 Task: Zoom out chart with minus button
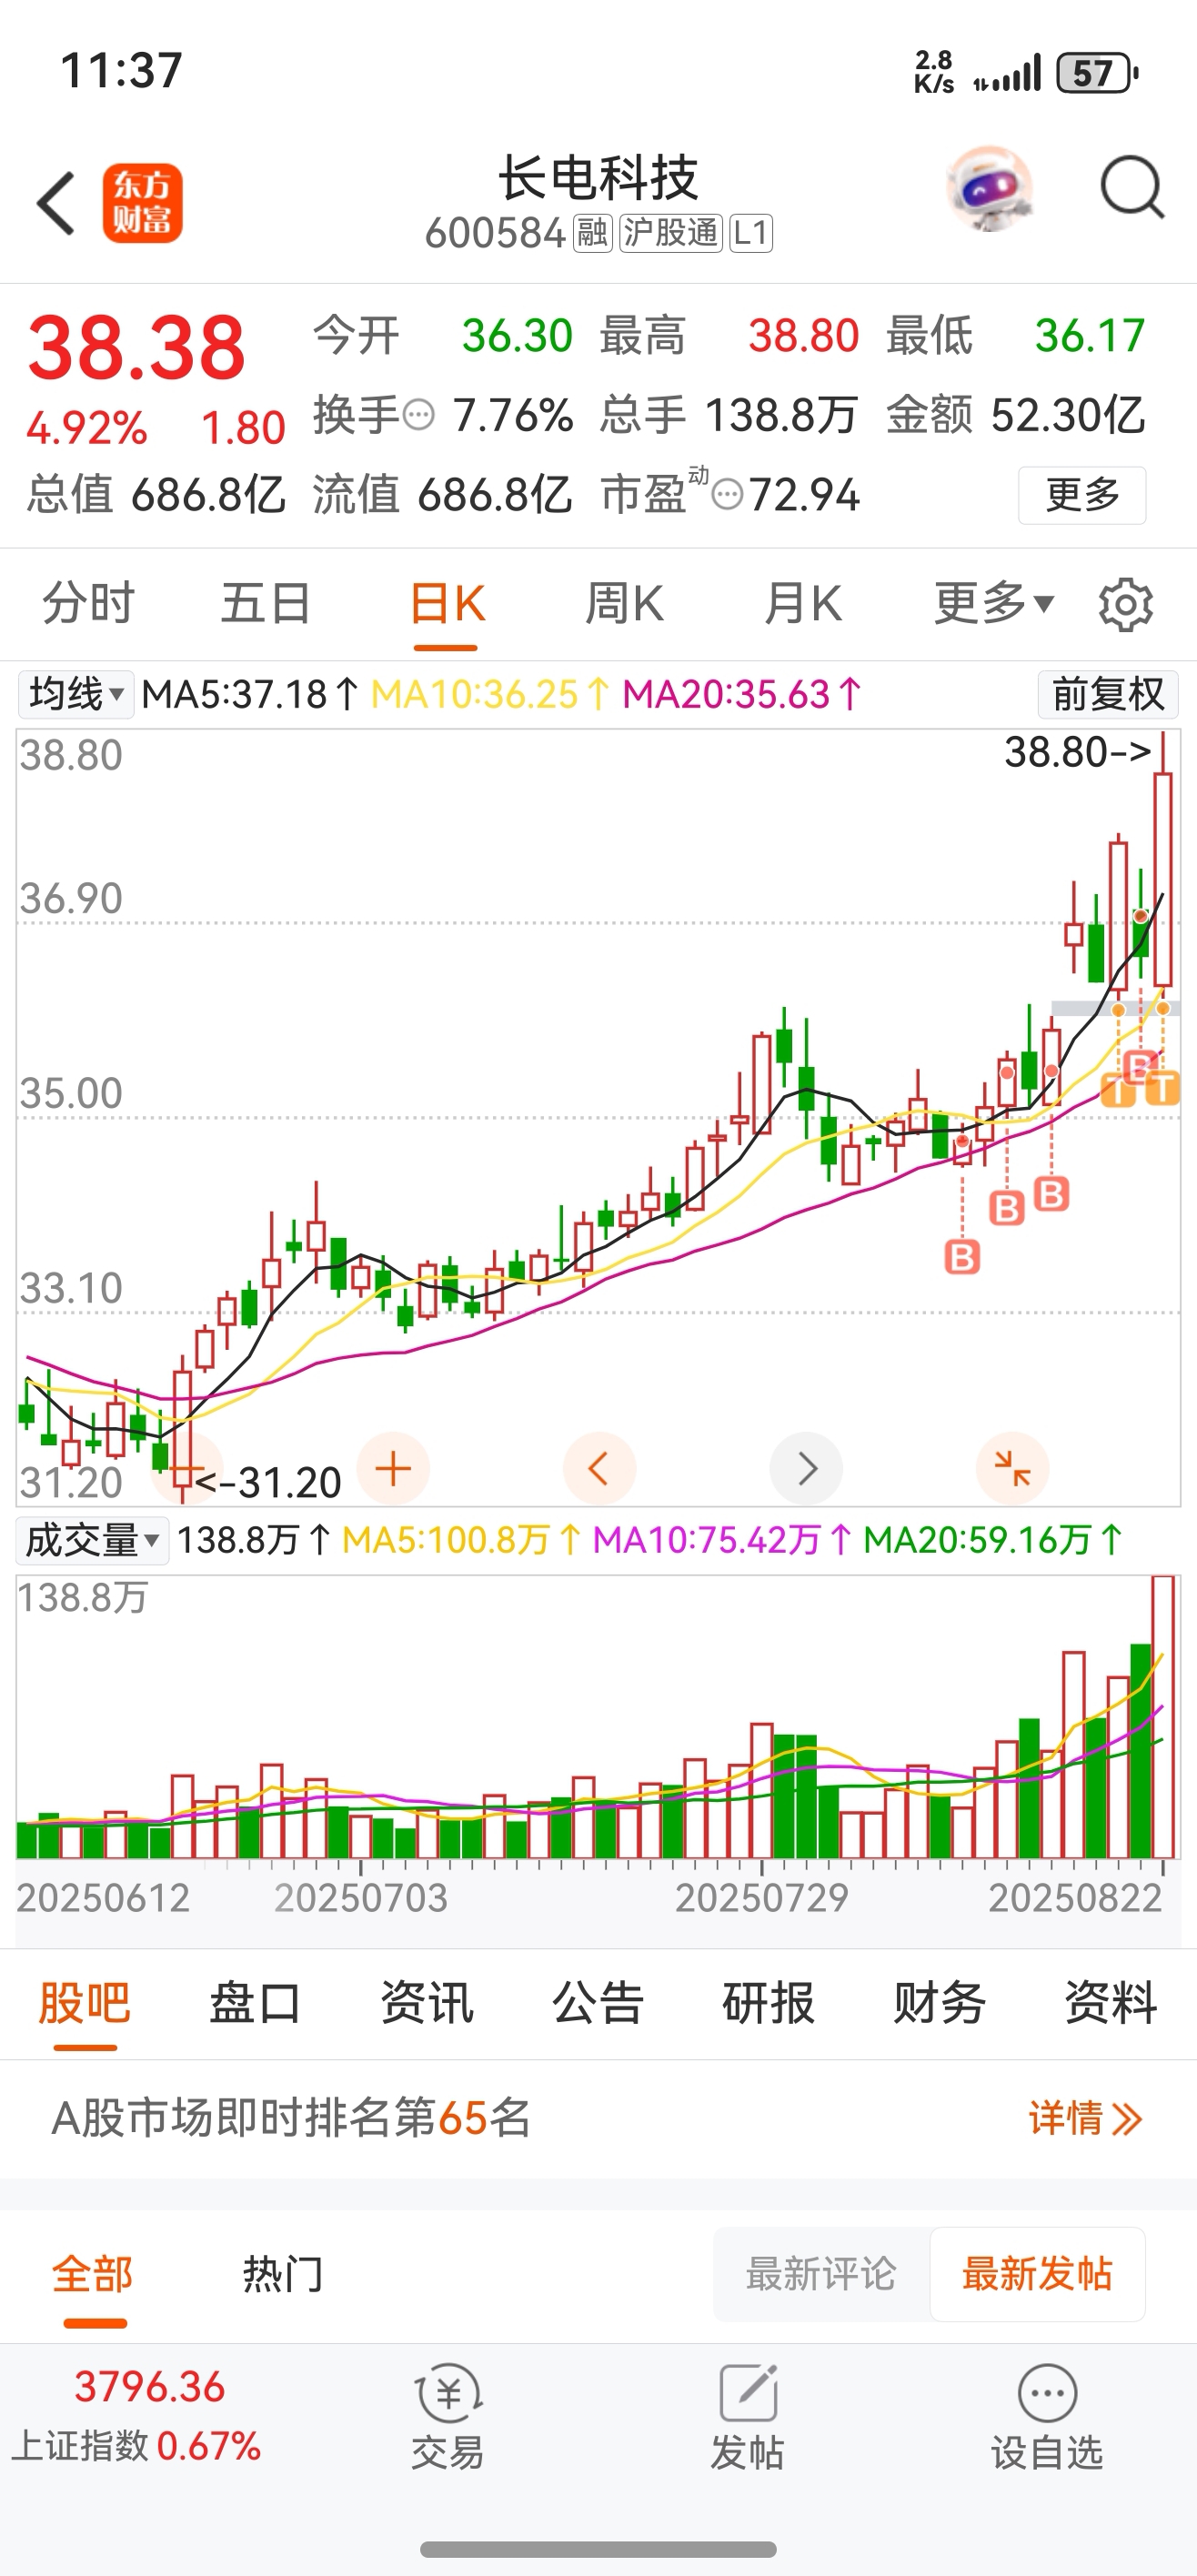[x=186, y=1468]
